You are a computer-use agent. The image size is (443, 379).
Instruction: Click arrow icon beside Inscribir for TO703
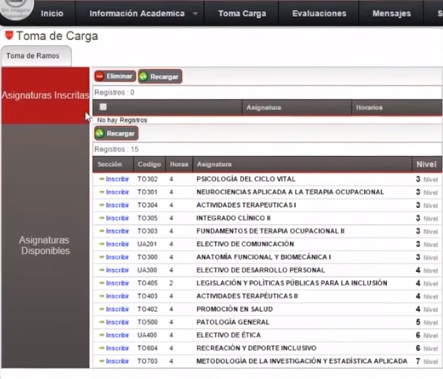(102, 361)
